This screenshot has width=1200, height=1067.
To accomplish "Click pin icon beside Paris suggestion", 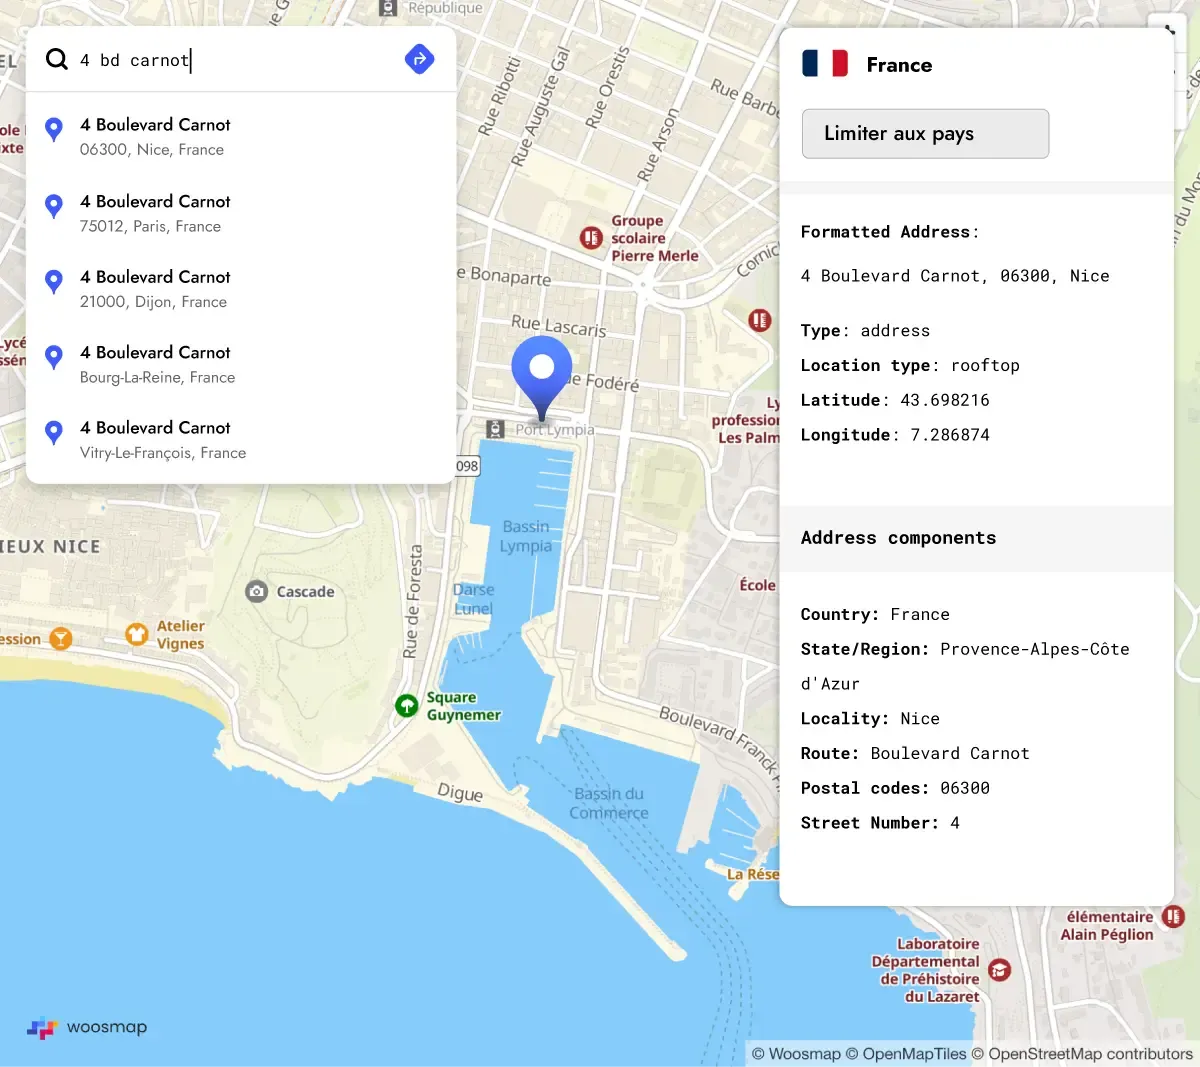I will [x=55, y=206].
